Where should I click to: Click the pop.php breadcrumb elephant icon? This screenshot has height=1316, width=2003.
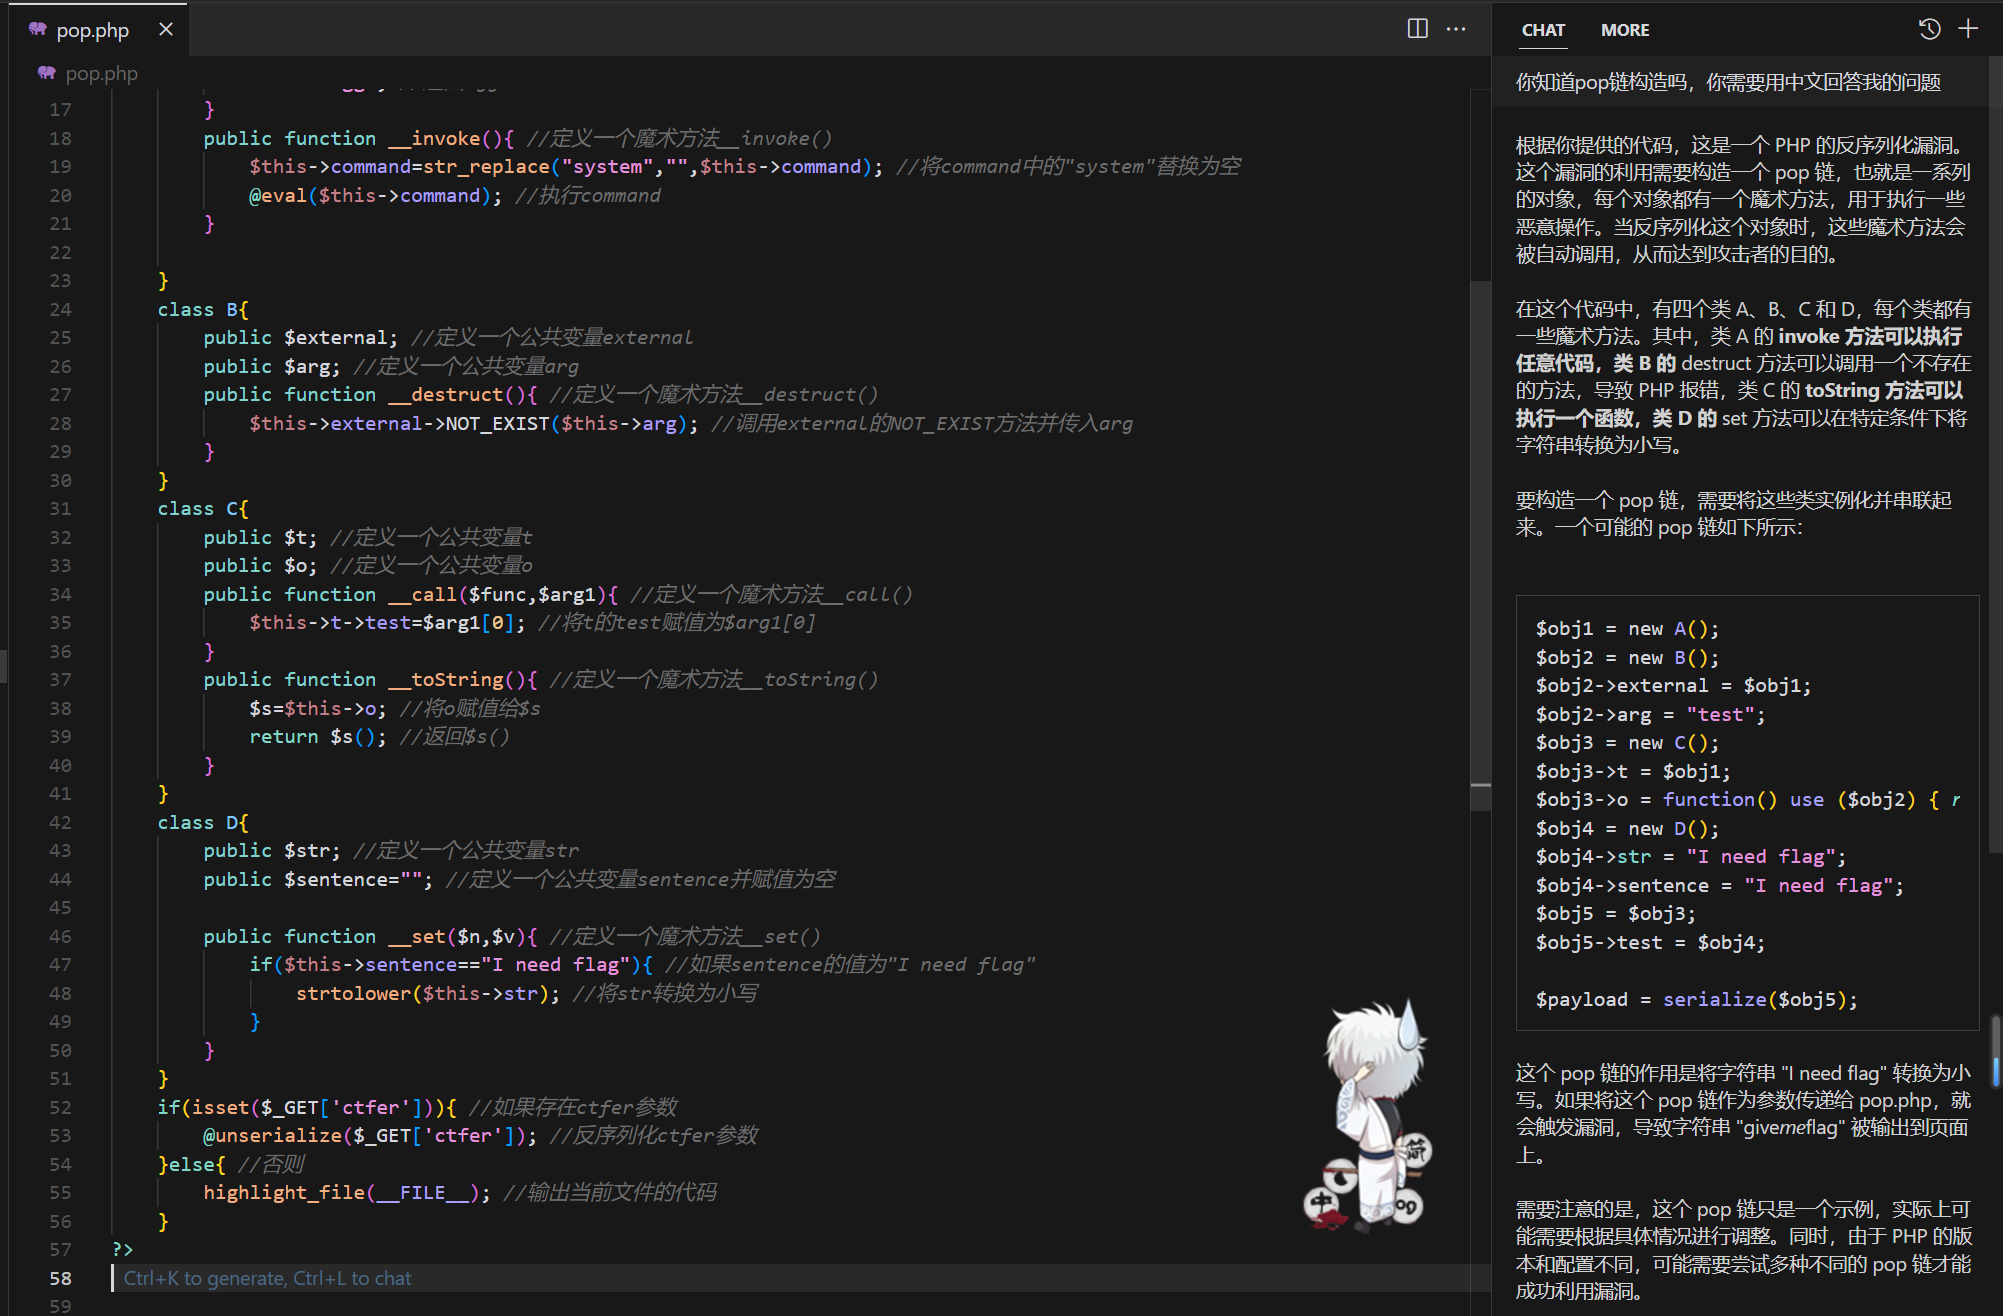46,73
